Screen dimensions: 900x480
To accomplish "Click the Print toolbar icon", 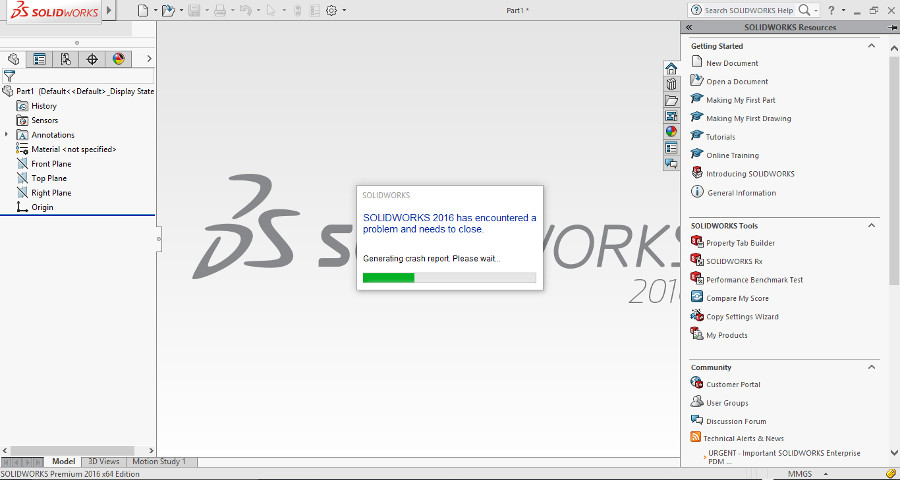I will (220, 10).
